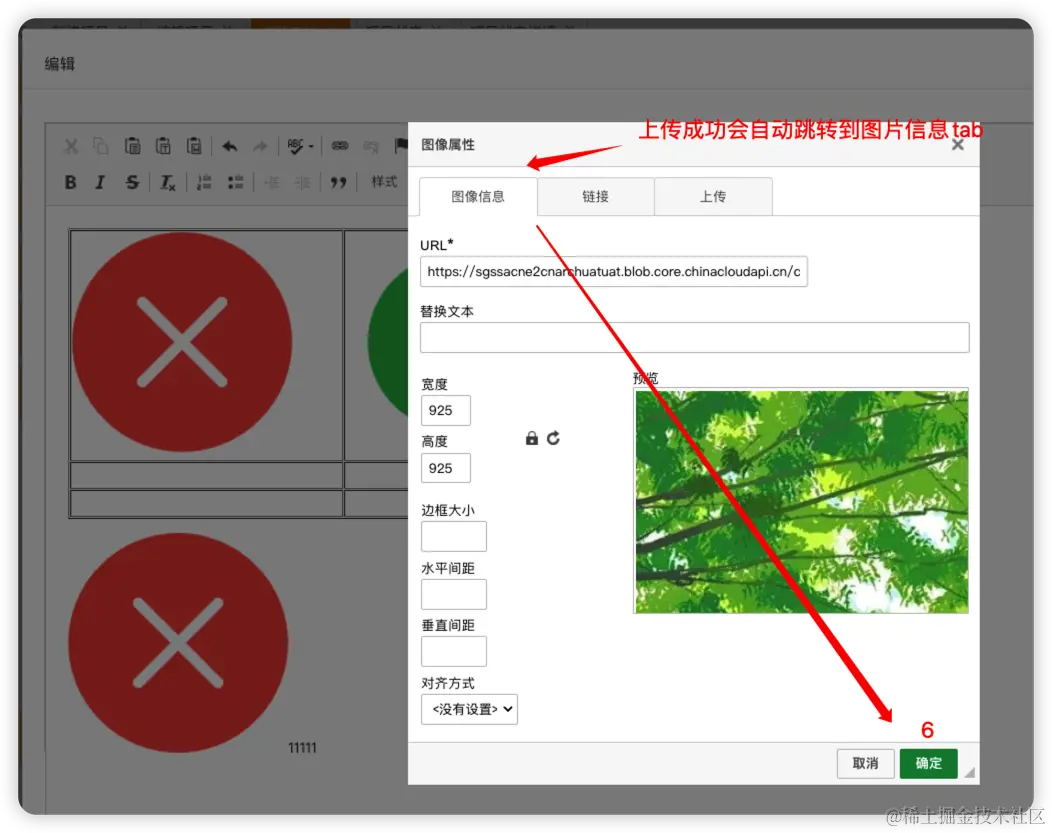Click the Copy icon in editor toolbar

(x=101, y=146)
